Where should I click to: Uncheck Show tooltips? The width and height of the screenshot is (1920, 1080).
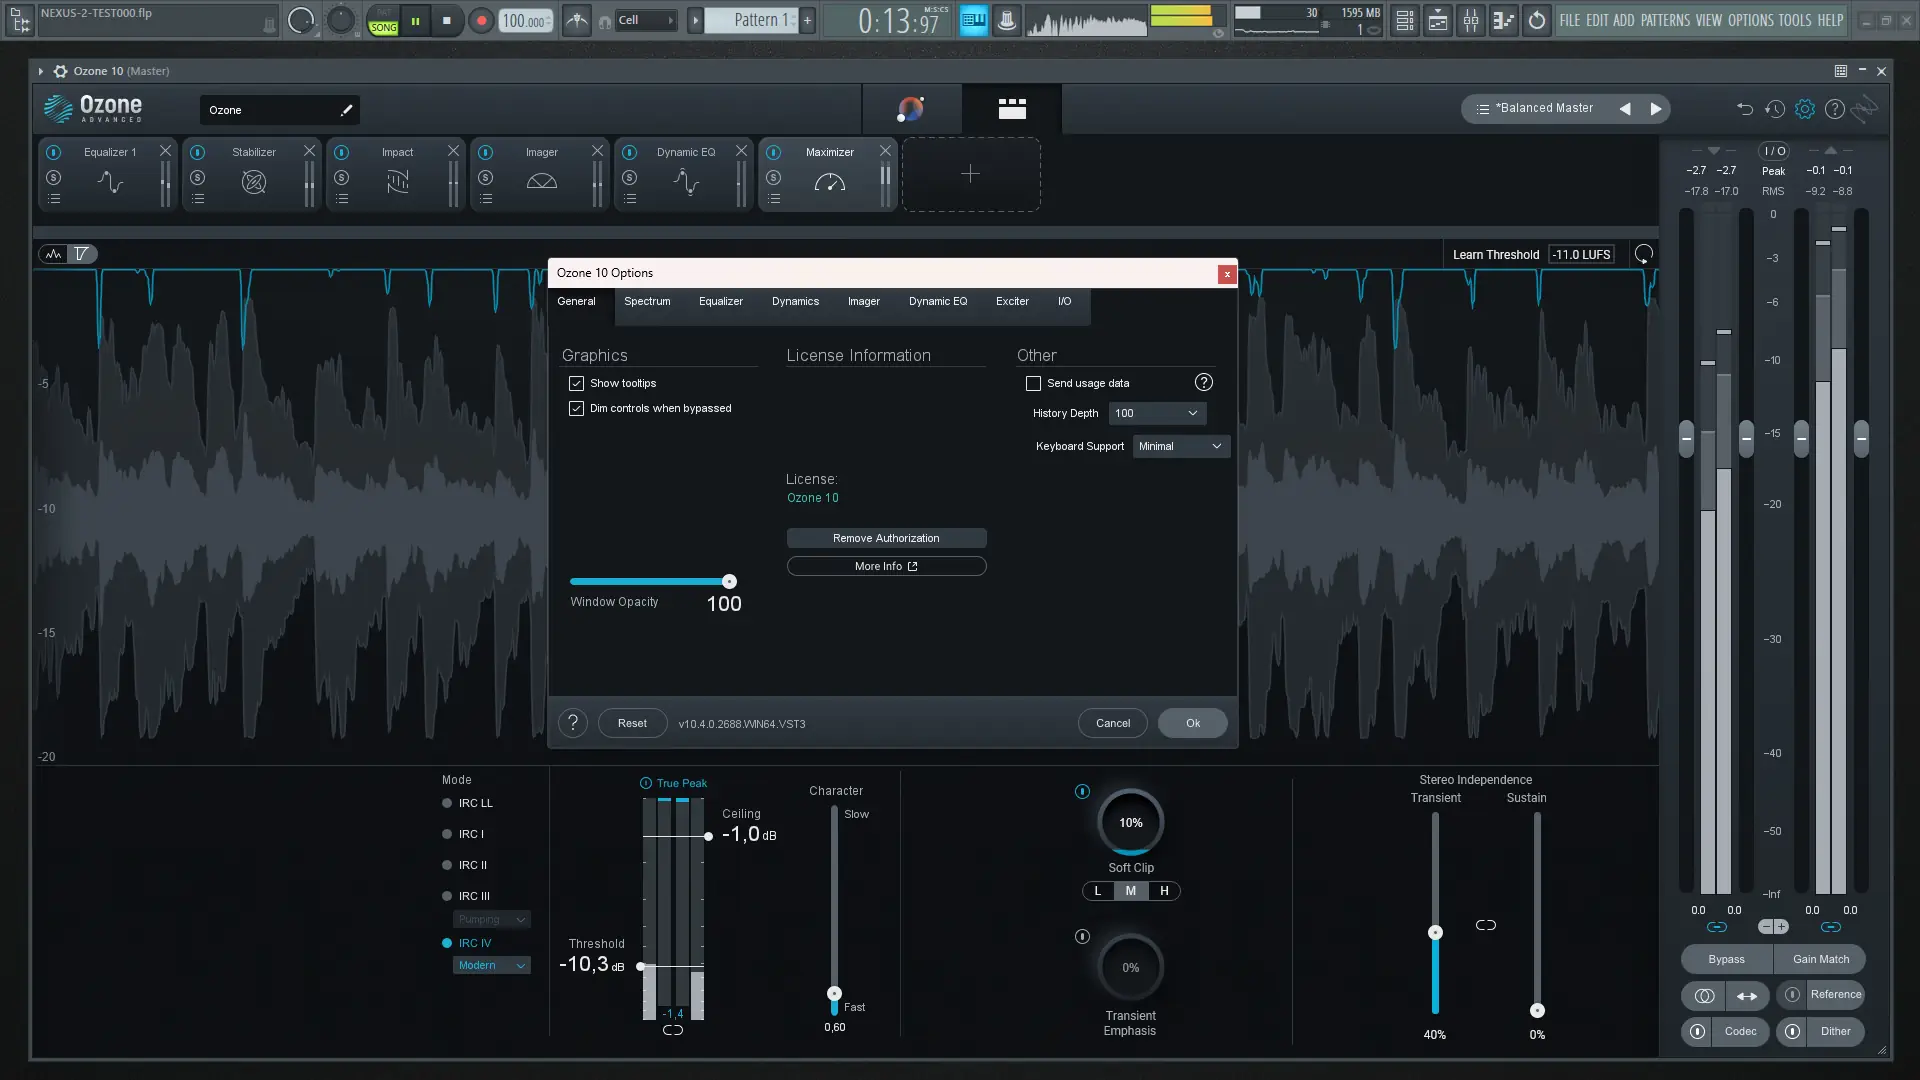576,383
